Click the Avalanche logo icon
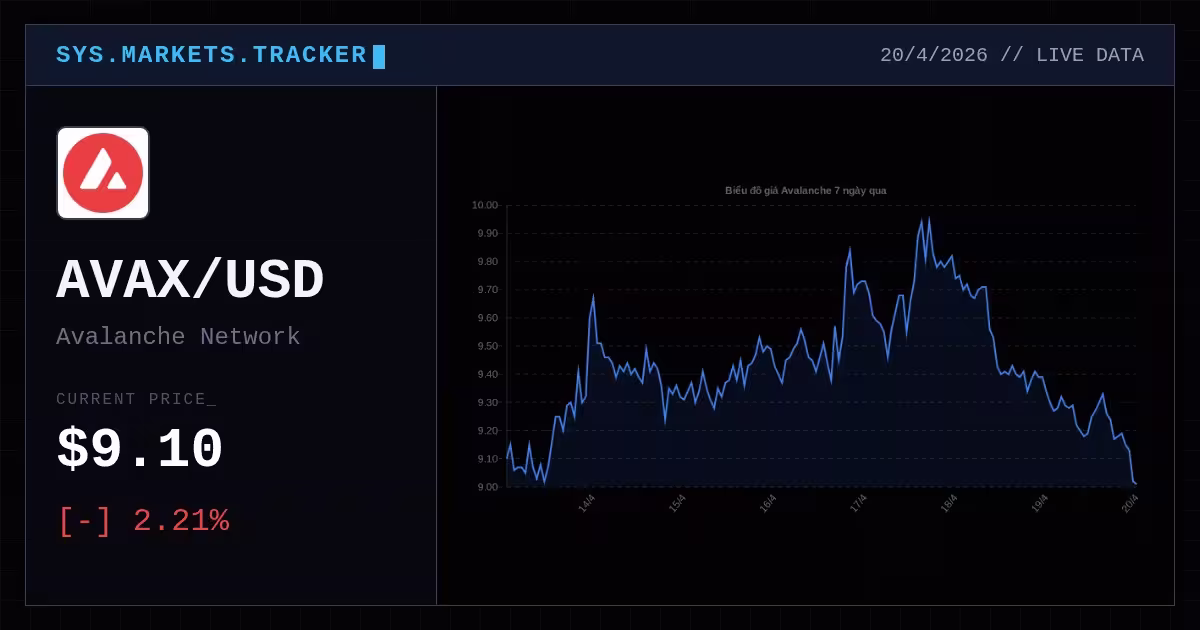 (x=103, y=173)
